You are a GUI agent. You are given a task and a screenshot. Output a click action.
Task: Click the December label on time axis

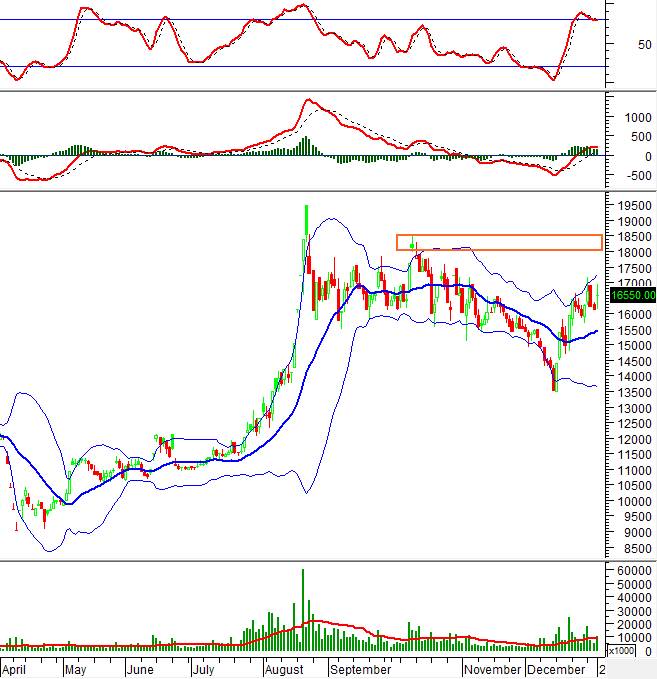(557, 669)
